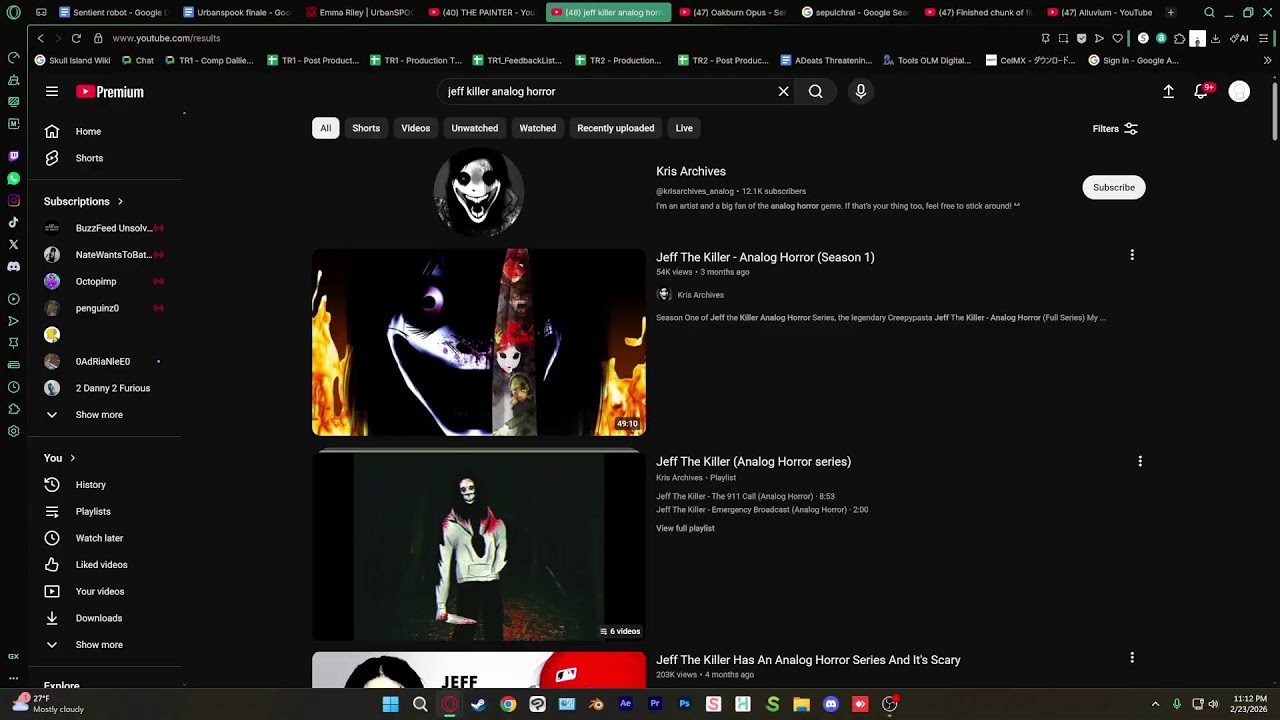Open browser downloads icon in toolbar
Viewport: 1280px width, 720px height.
(x=1215, y=38)
